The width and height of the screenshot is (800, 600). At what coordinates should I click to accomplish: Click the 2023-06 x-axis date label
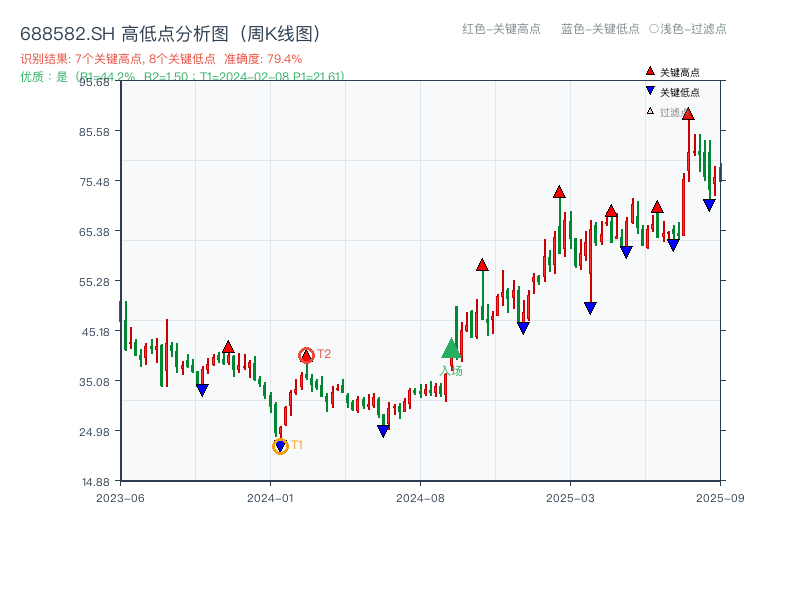point(120,498)
